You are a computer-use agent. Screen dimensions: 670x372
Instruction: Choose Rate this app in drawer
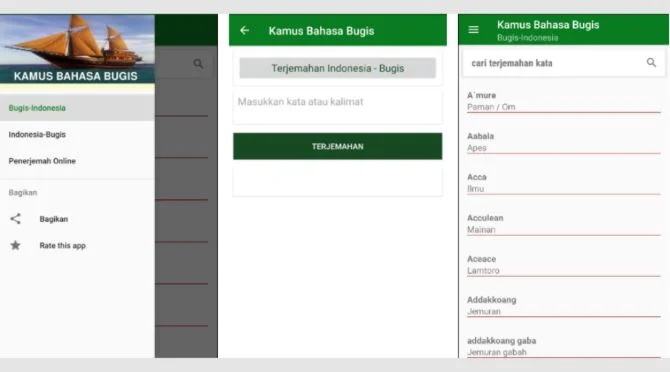pos(77,246)
